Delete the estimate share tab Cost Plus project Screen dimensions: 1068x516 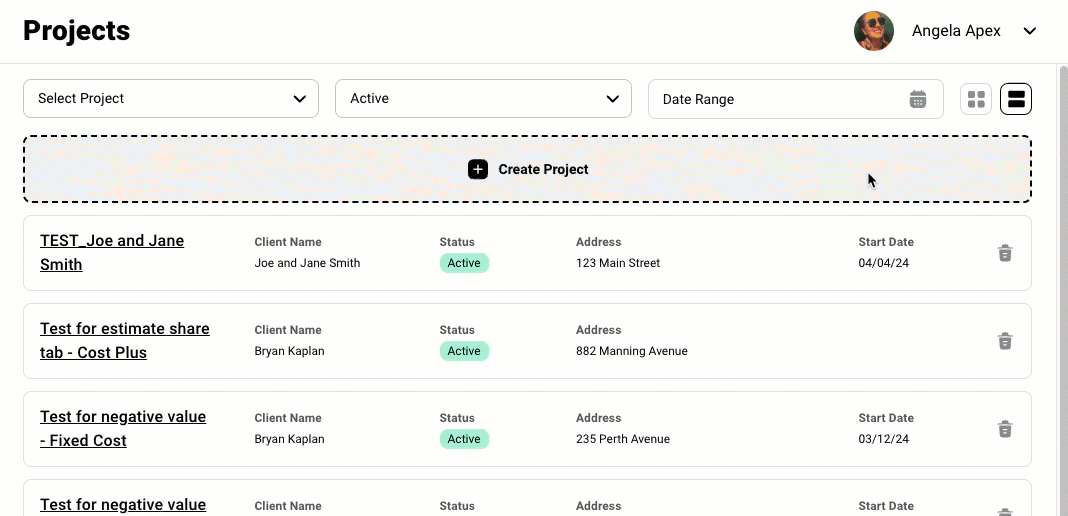click(1005, 341)
